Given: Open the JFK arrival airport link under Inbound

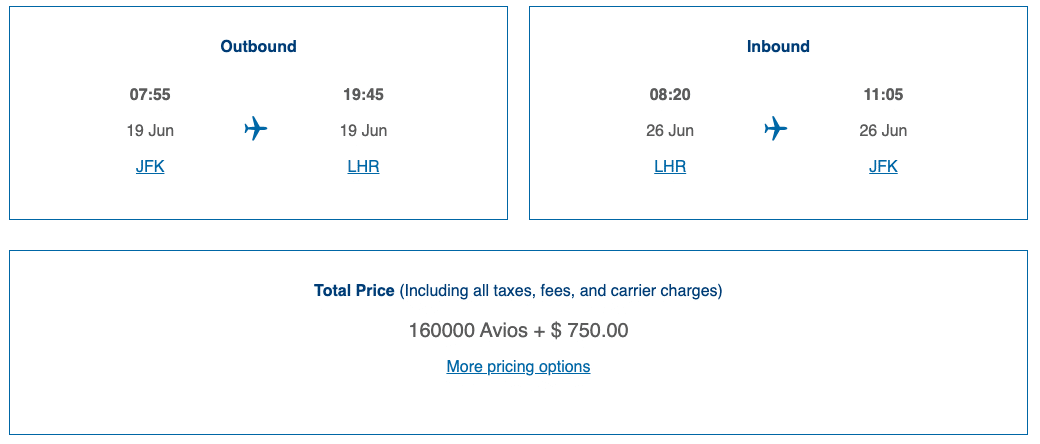Looking at the screenshot, I should pyautogui.click(x=883, y=167).
